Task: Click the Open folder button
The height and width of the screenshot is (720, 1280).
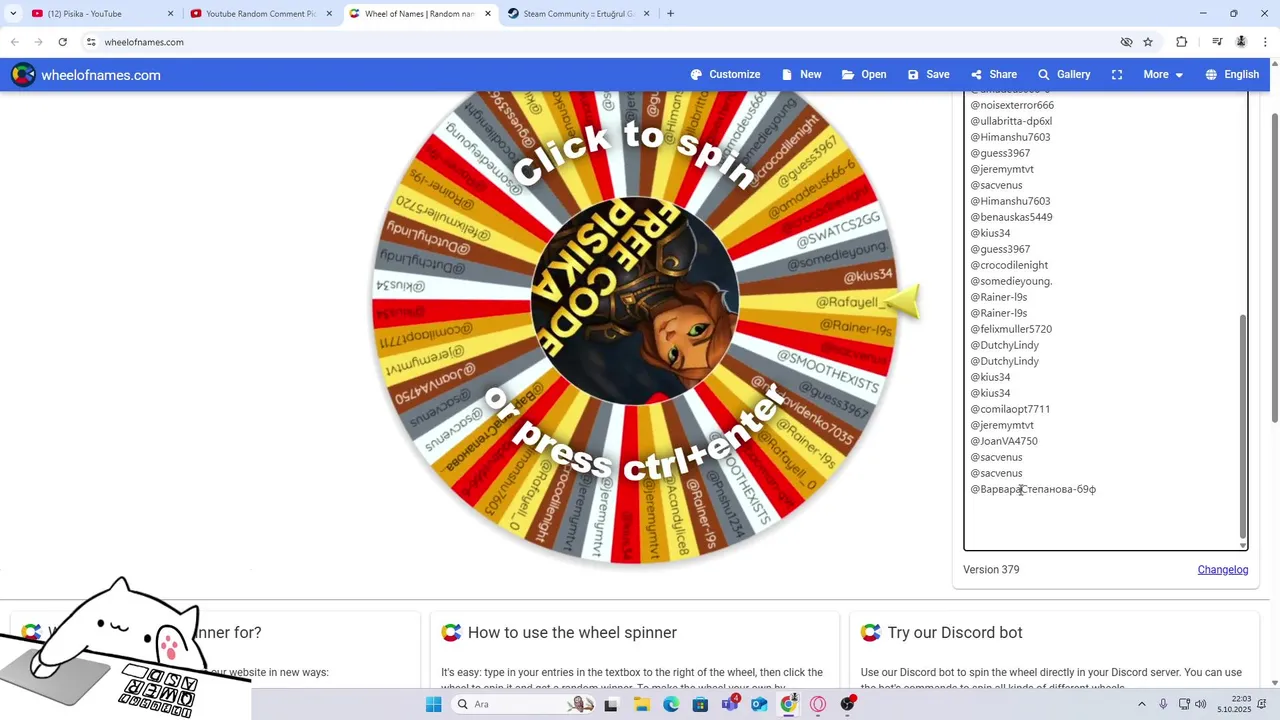Action: (x=864, y=75)
